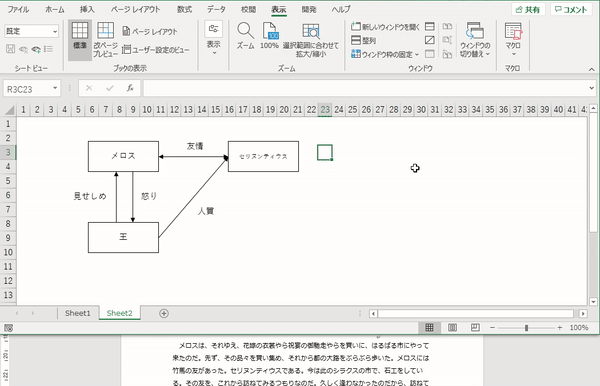Image resolution: width=600 pixels, height=386 pixels.
Task: Open the Home (ホーム) tab
Action: 55,9
